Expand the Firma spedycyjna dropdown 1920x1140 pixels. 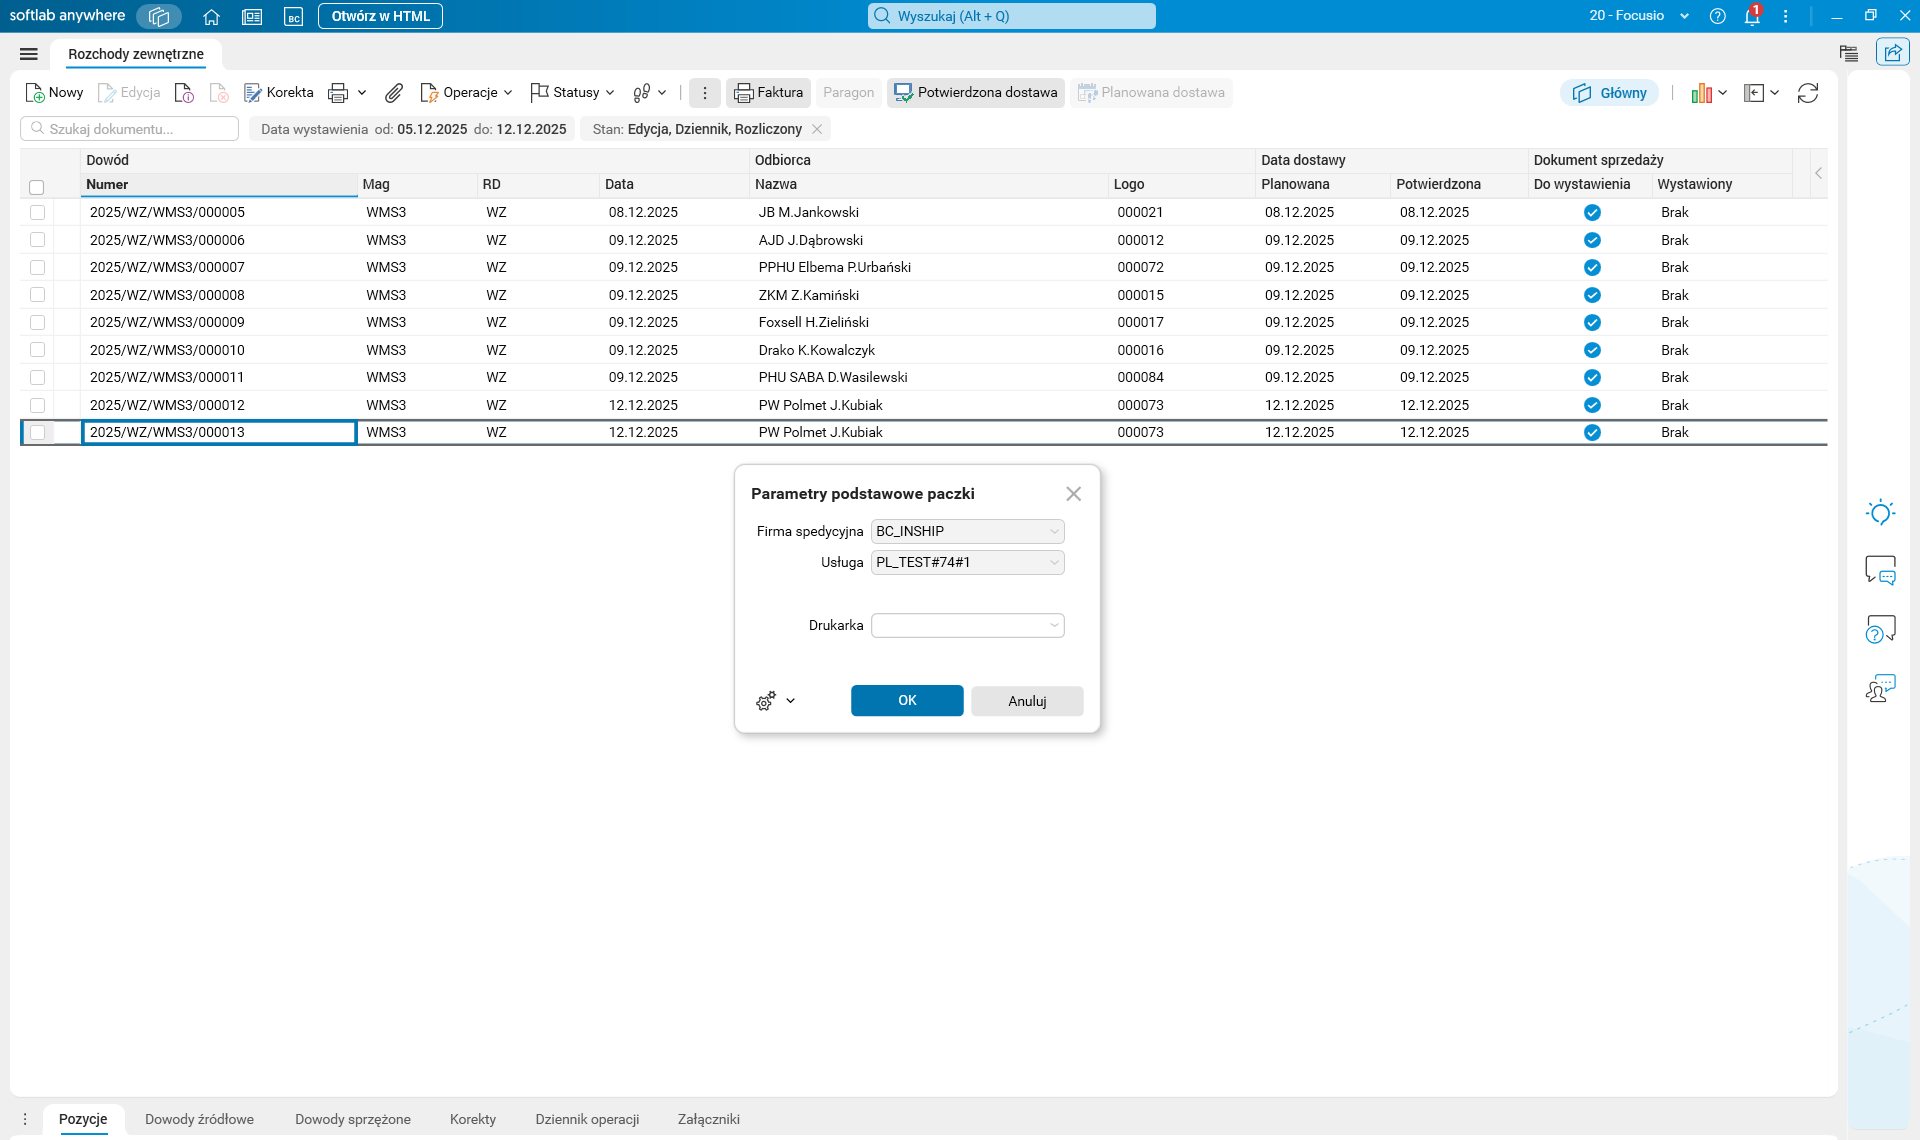coord(1054,532)
